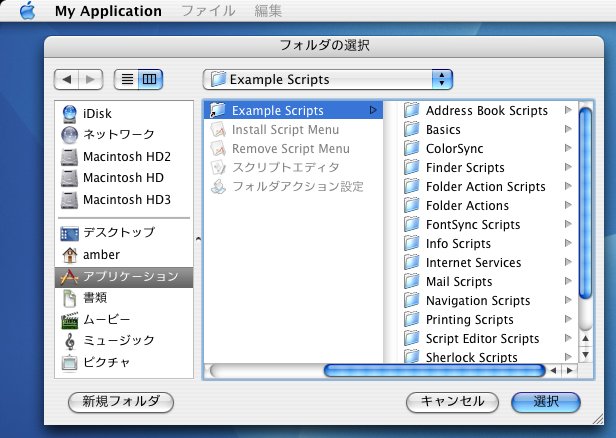Expand Folder Actions via its arrow
The image size is (616, 438).
(568, 205)
